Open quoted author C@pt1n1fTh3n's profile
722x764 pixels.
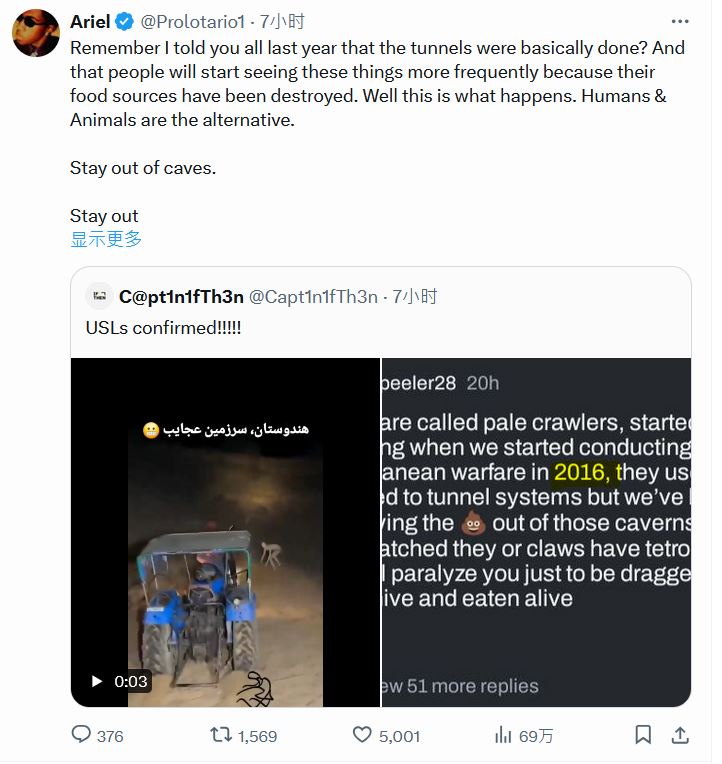(x=180, y=296)
